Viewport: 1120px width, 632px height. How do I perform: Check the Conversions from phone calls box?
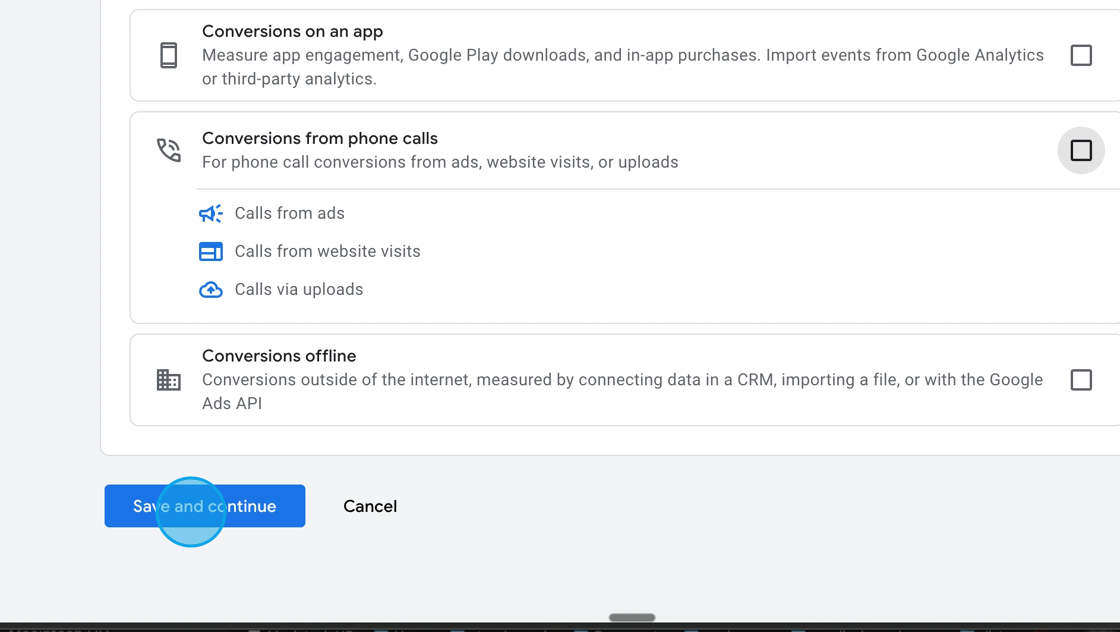tap(1081, 150)
